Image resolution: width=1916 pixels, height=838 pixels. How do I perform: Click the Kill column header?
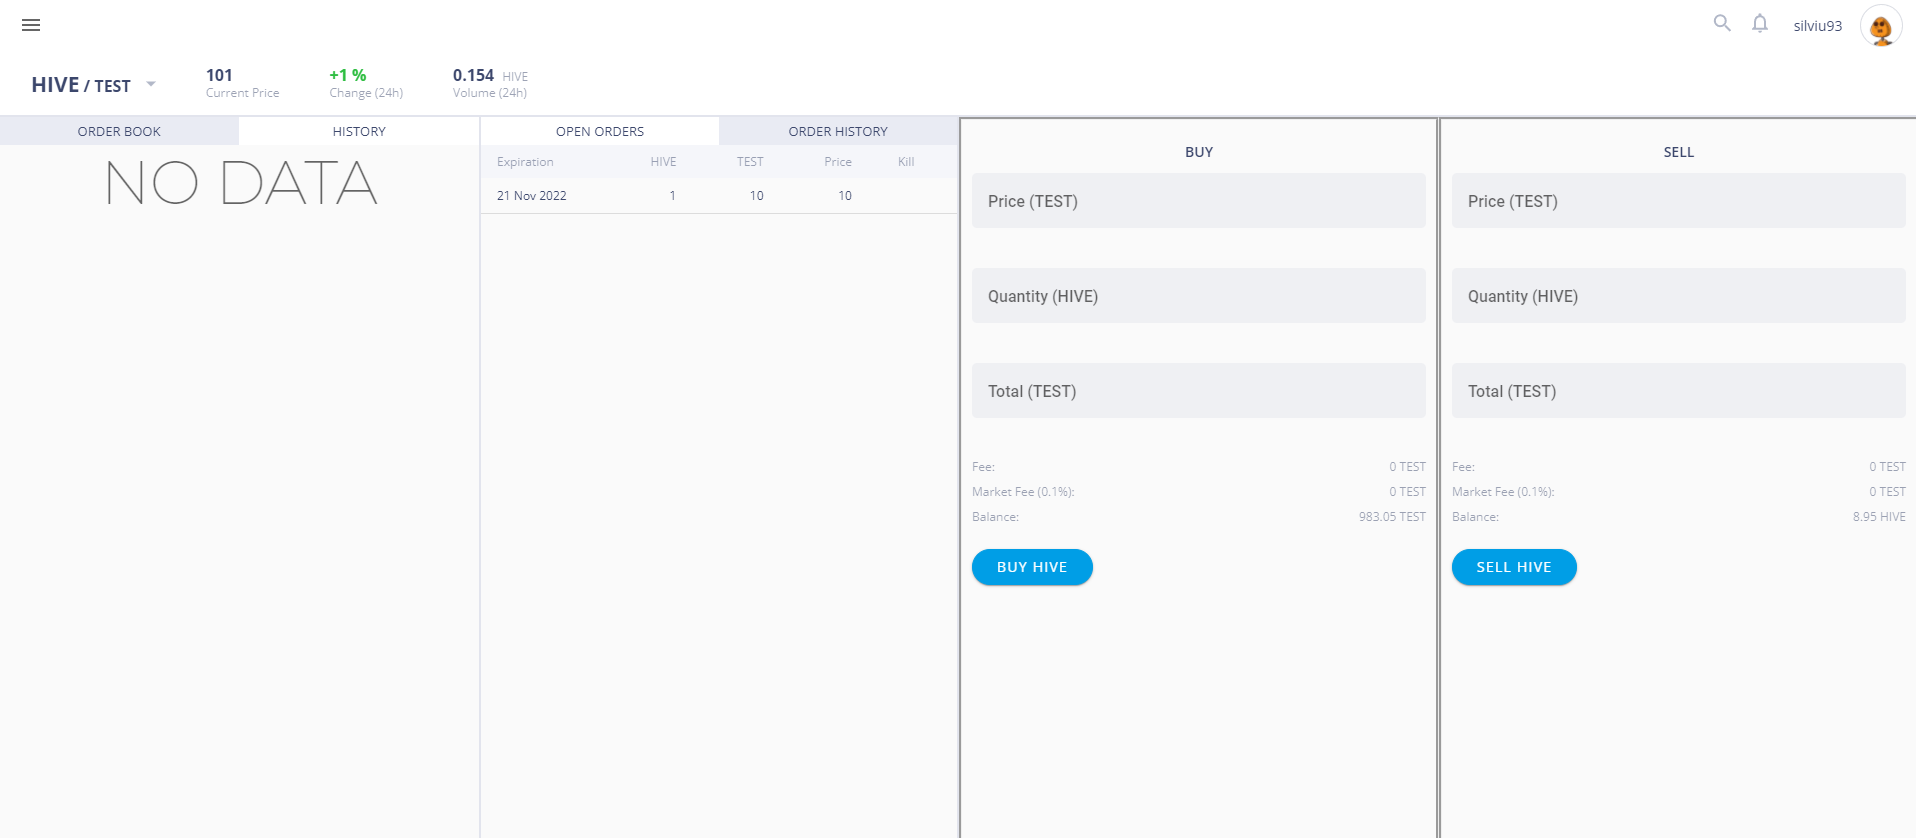[x=906, y=162]
